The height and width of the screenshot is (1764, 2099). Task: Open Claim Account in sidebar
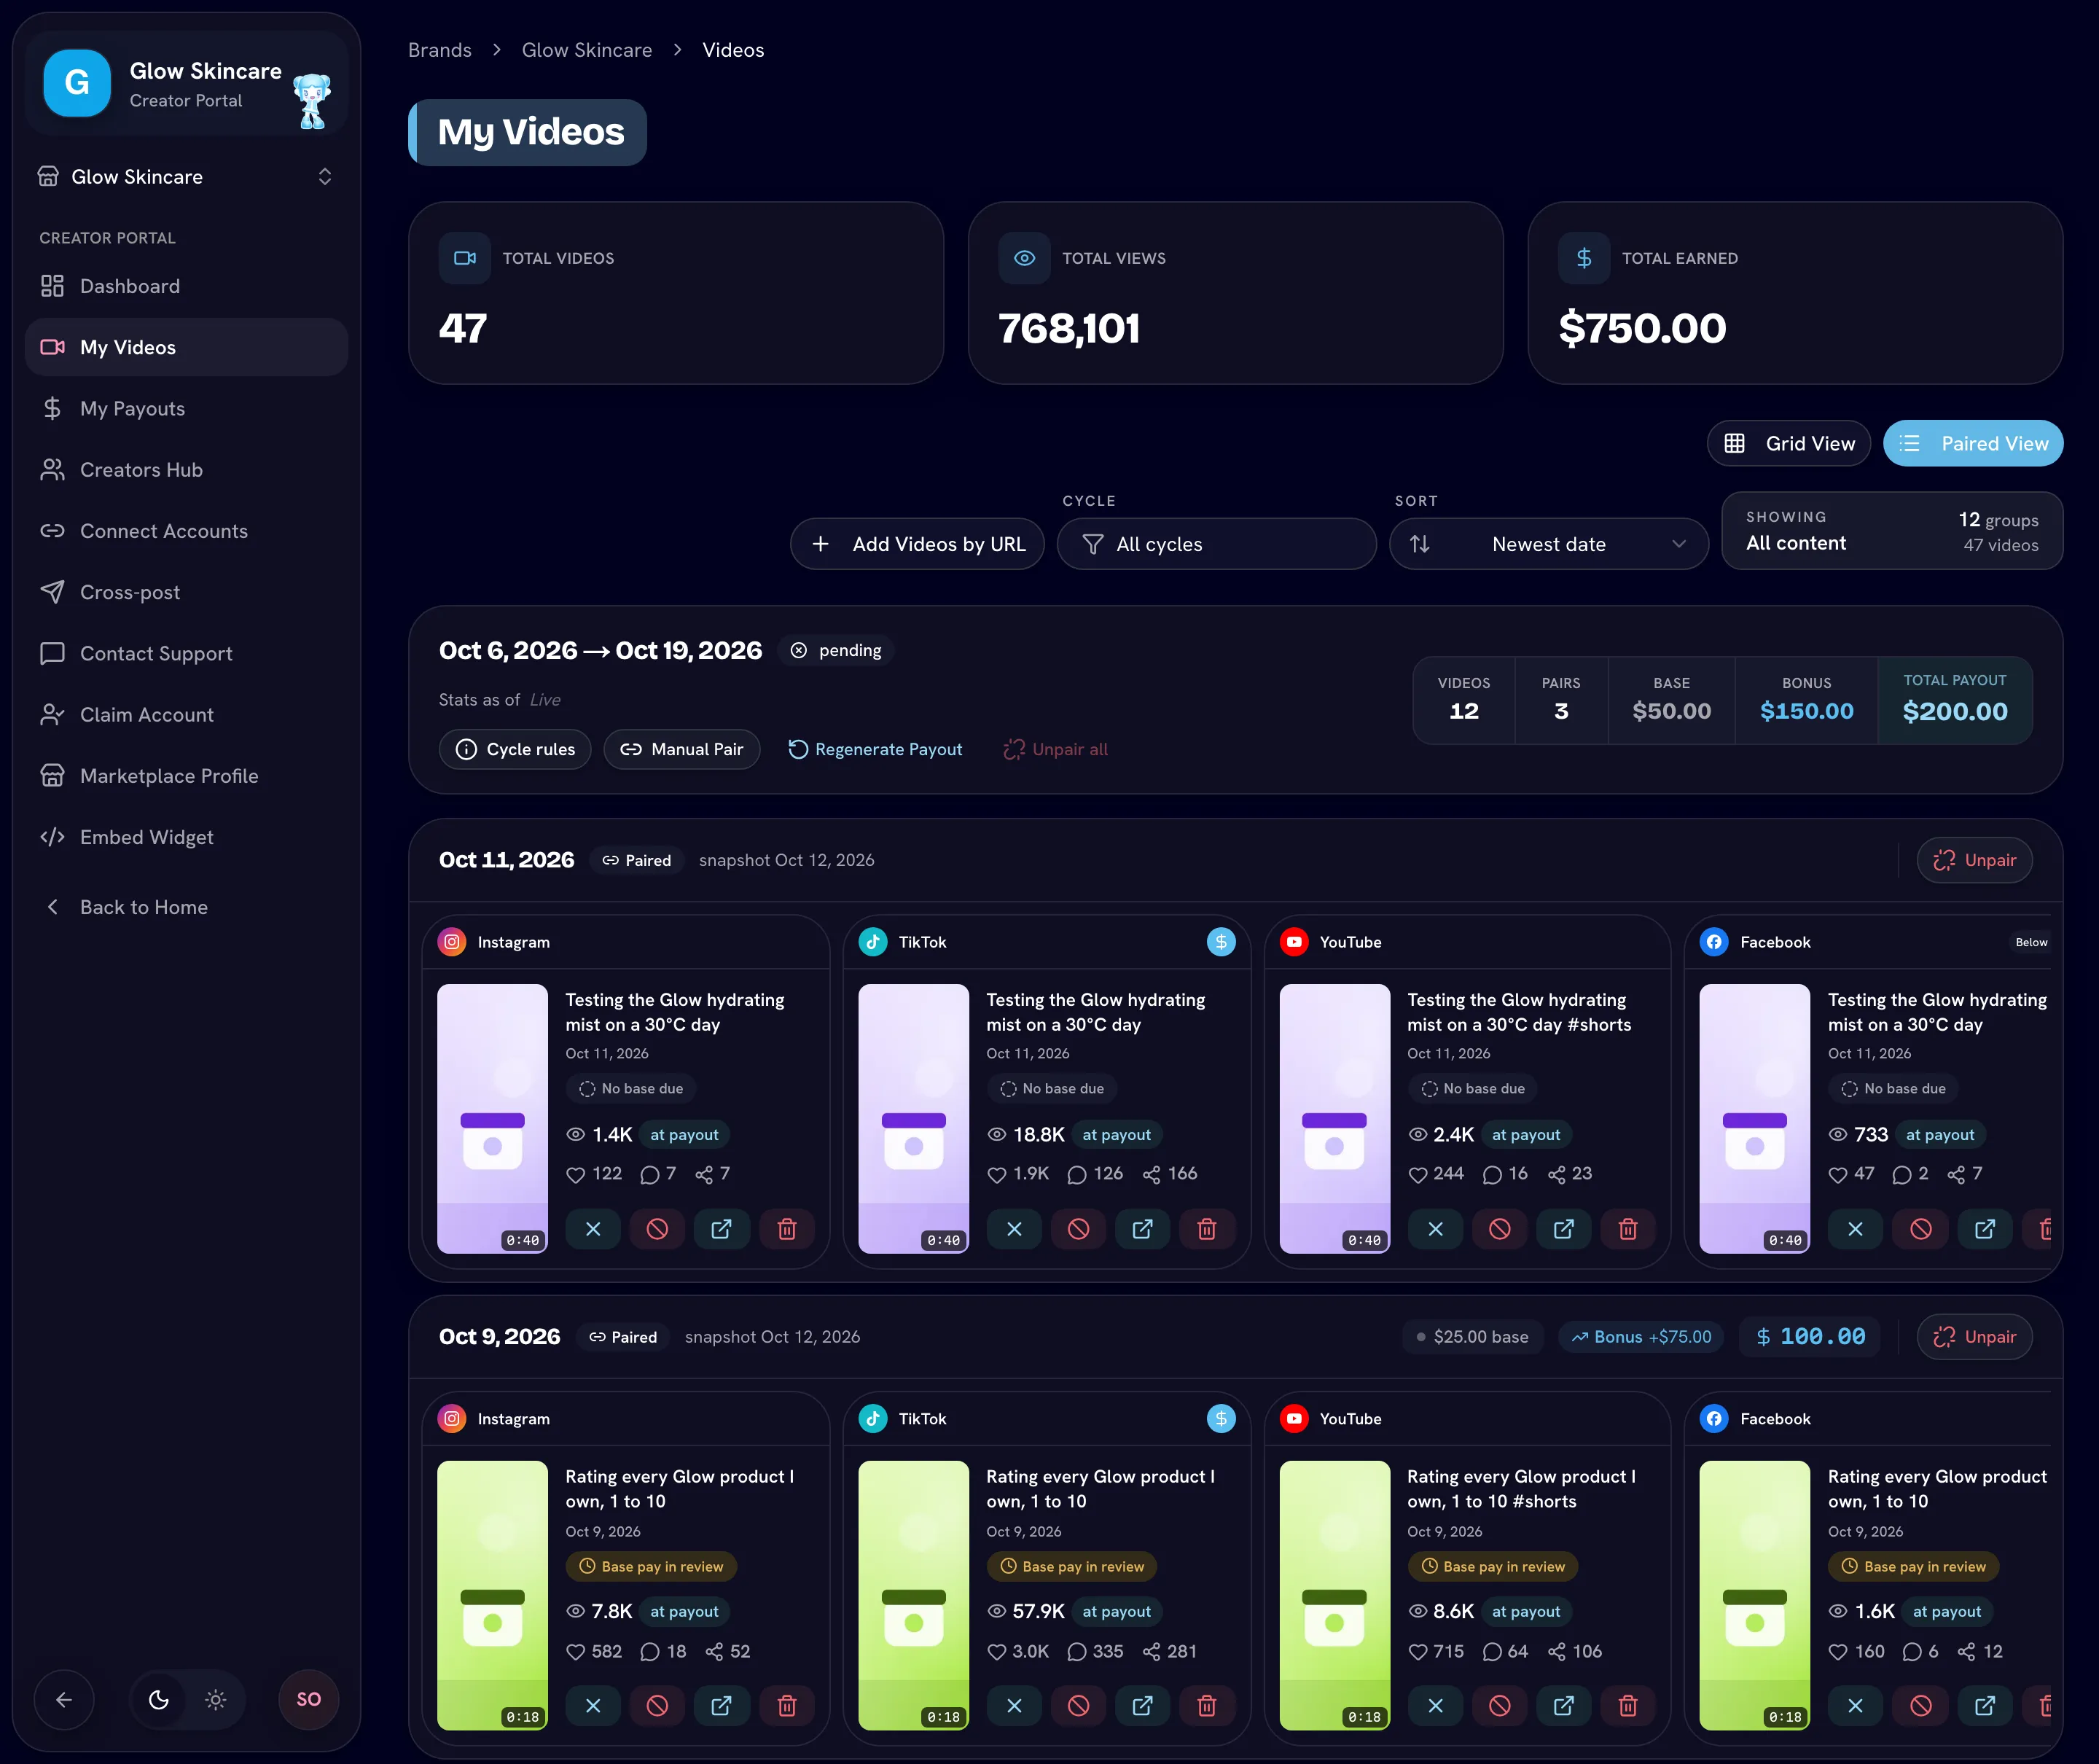click(x=186, y=715)
